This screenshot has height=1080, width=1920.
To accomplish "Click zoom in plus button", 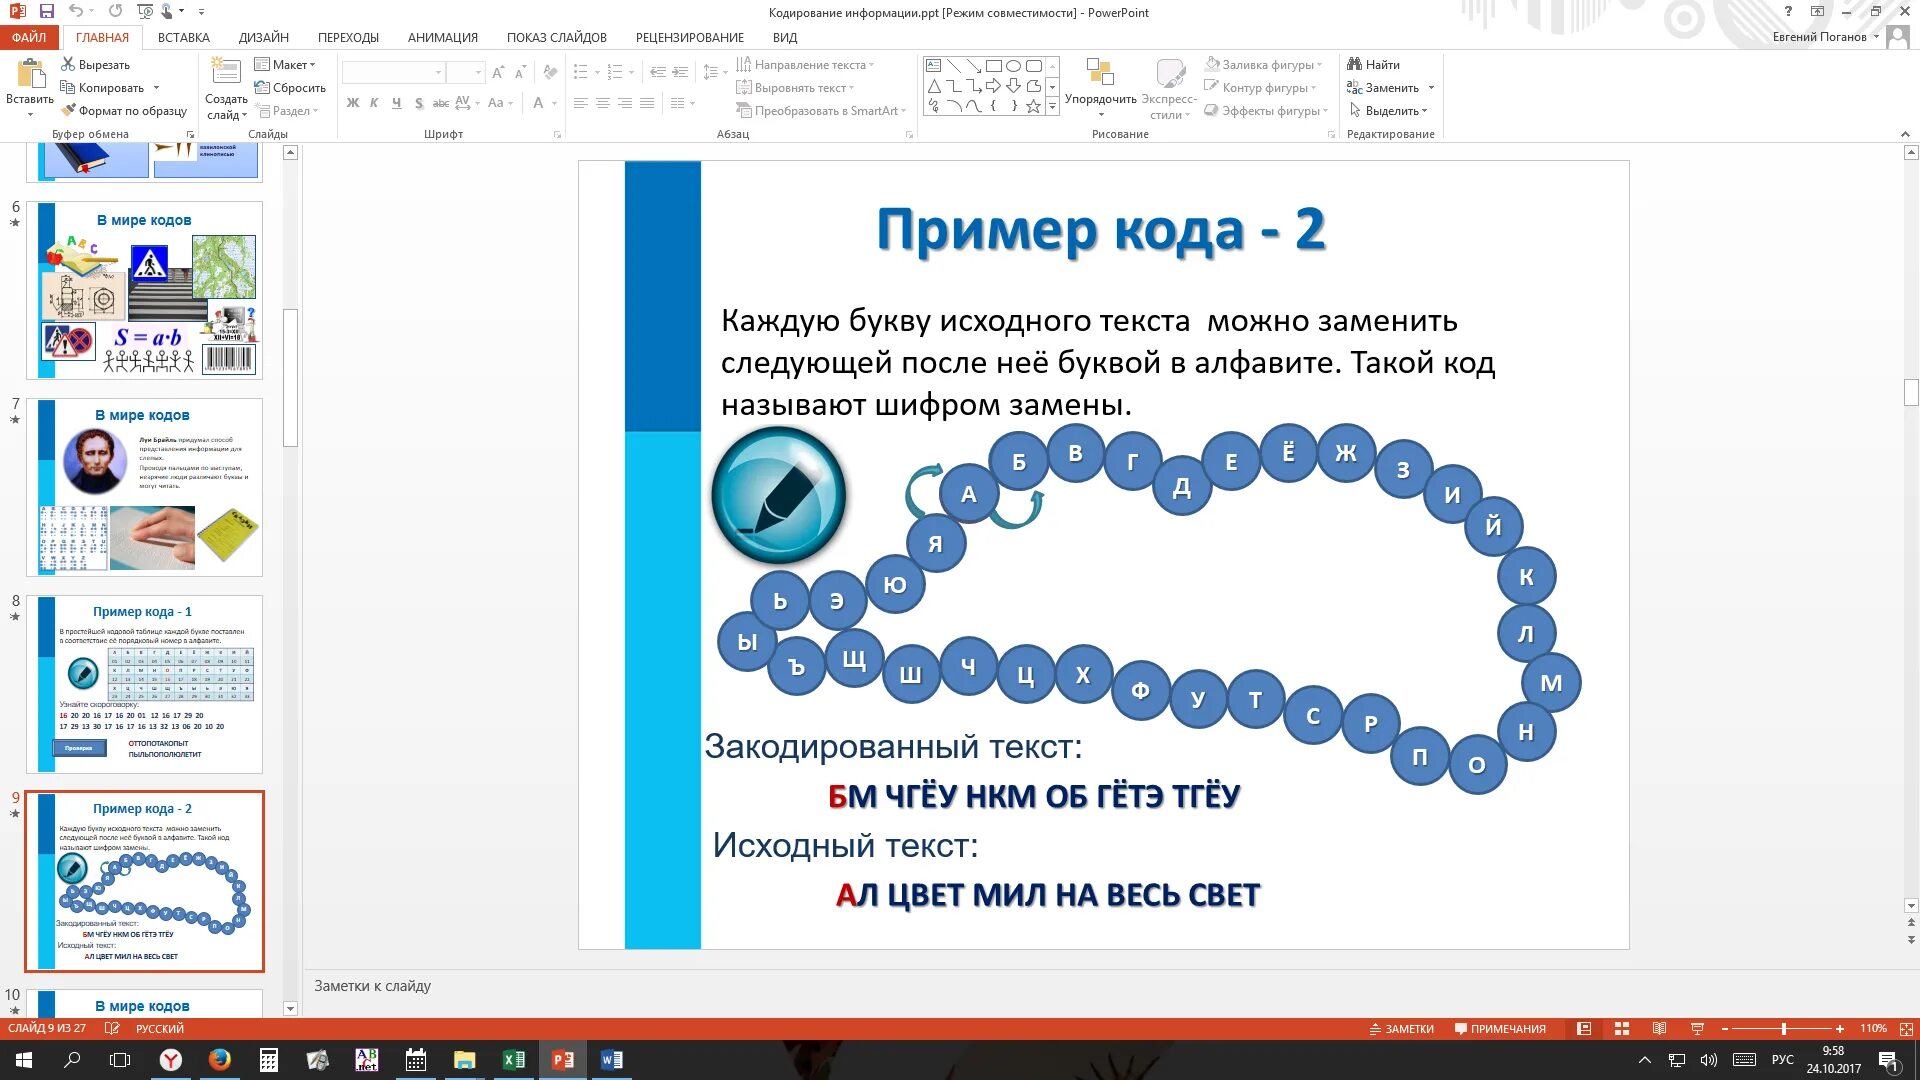I will coord(1840,1029).
